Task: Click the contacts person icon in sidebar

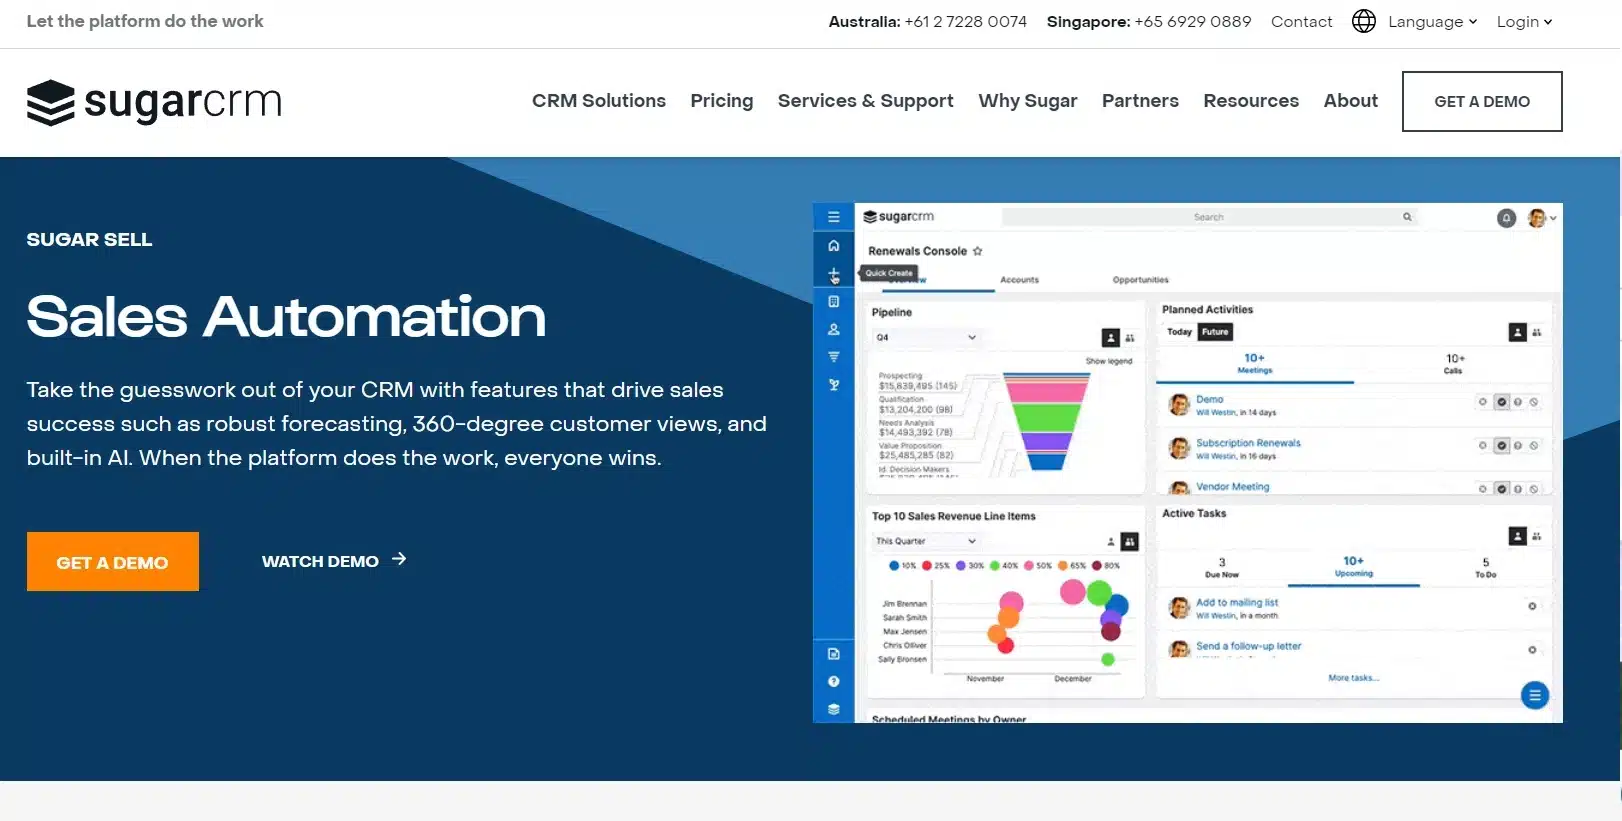Action: click(833, 329)
